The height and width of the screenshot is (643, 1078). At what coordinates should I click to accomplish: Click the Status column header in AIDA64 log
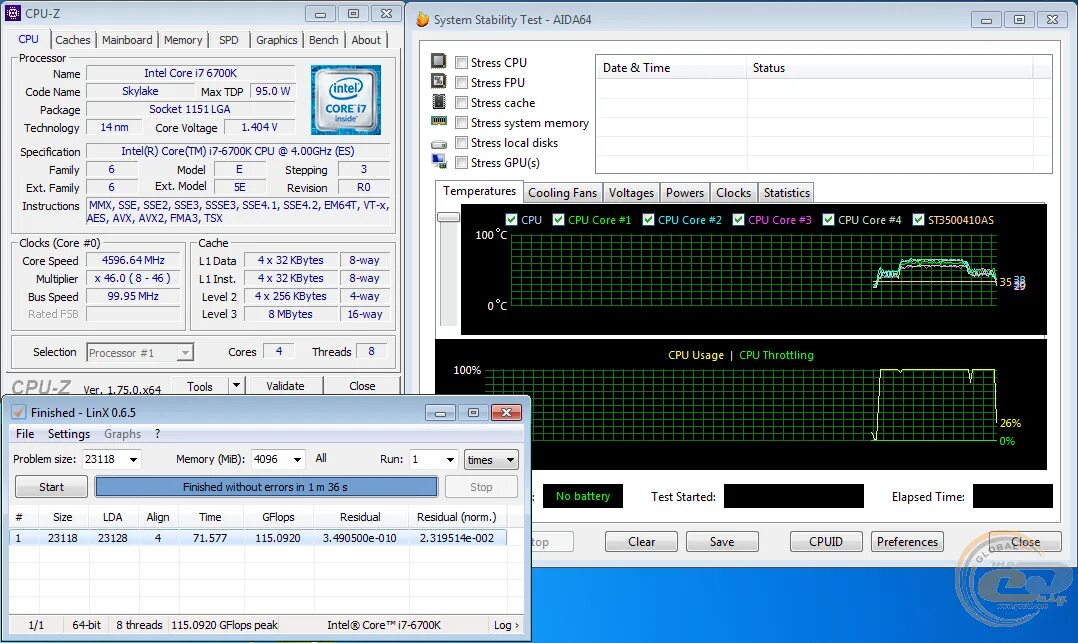coord(890,67)
